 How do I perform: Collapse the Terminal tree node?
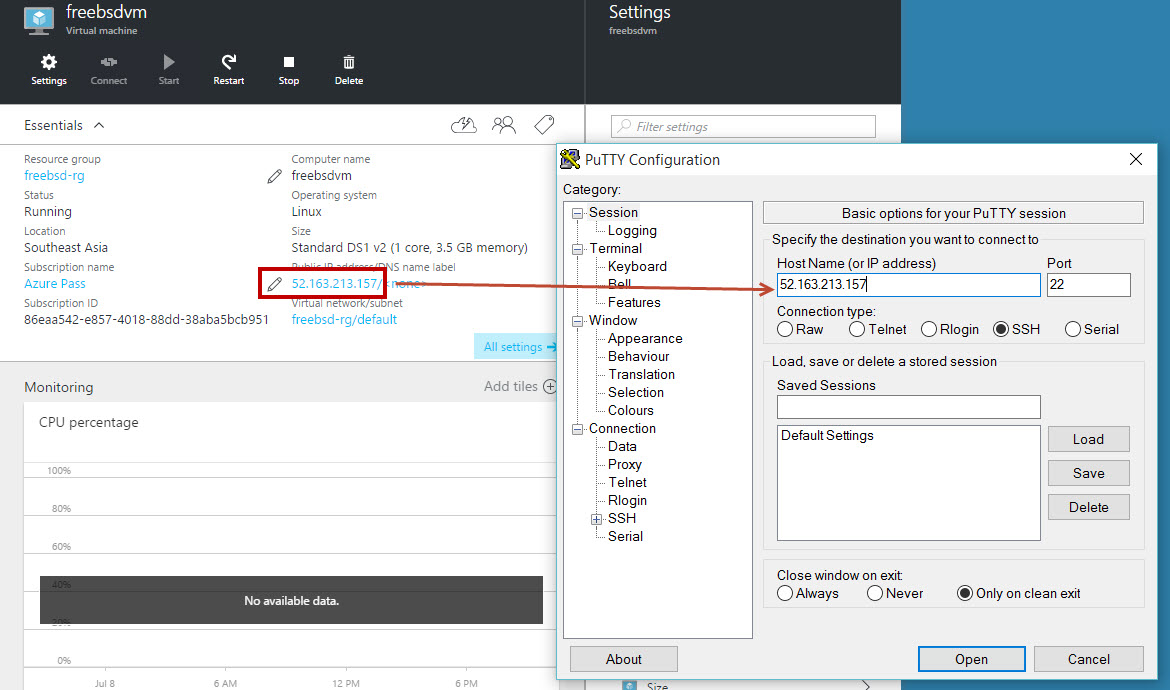578,249
